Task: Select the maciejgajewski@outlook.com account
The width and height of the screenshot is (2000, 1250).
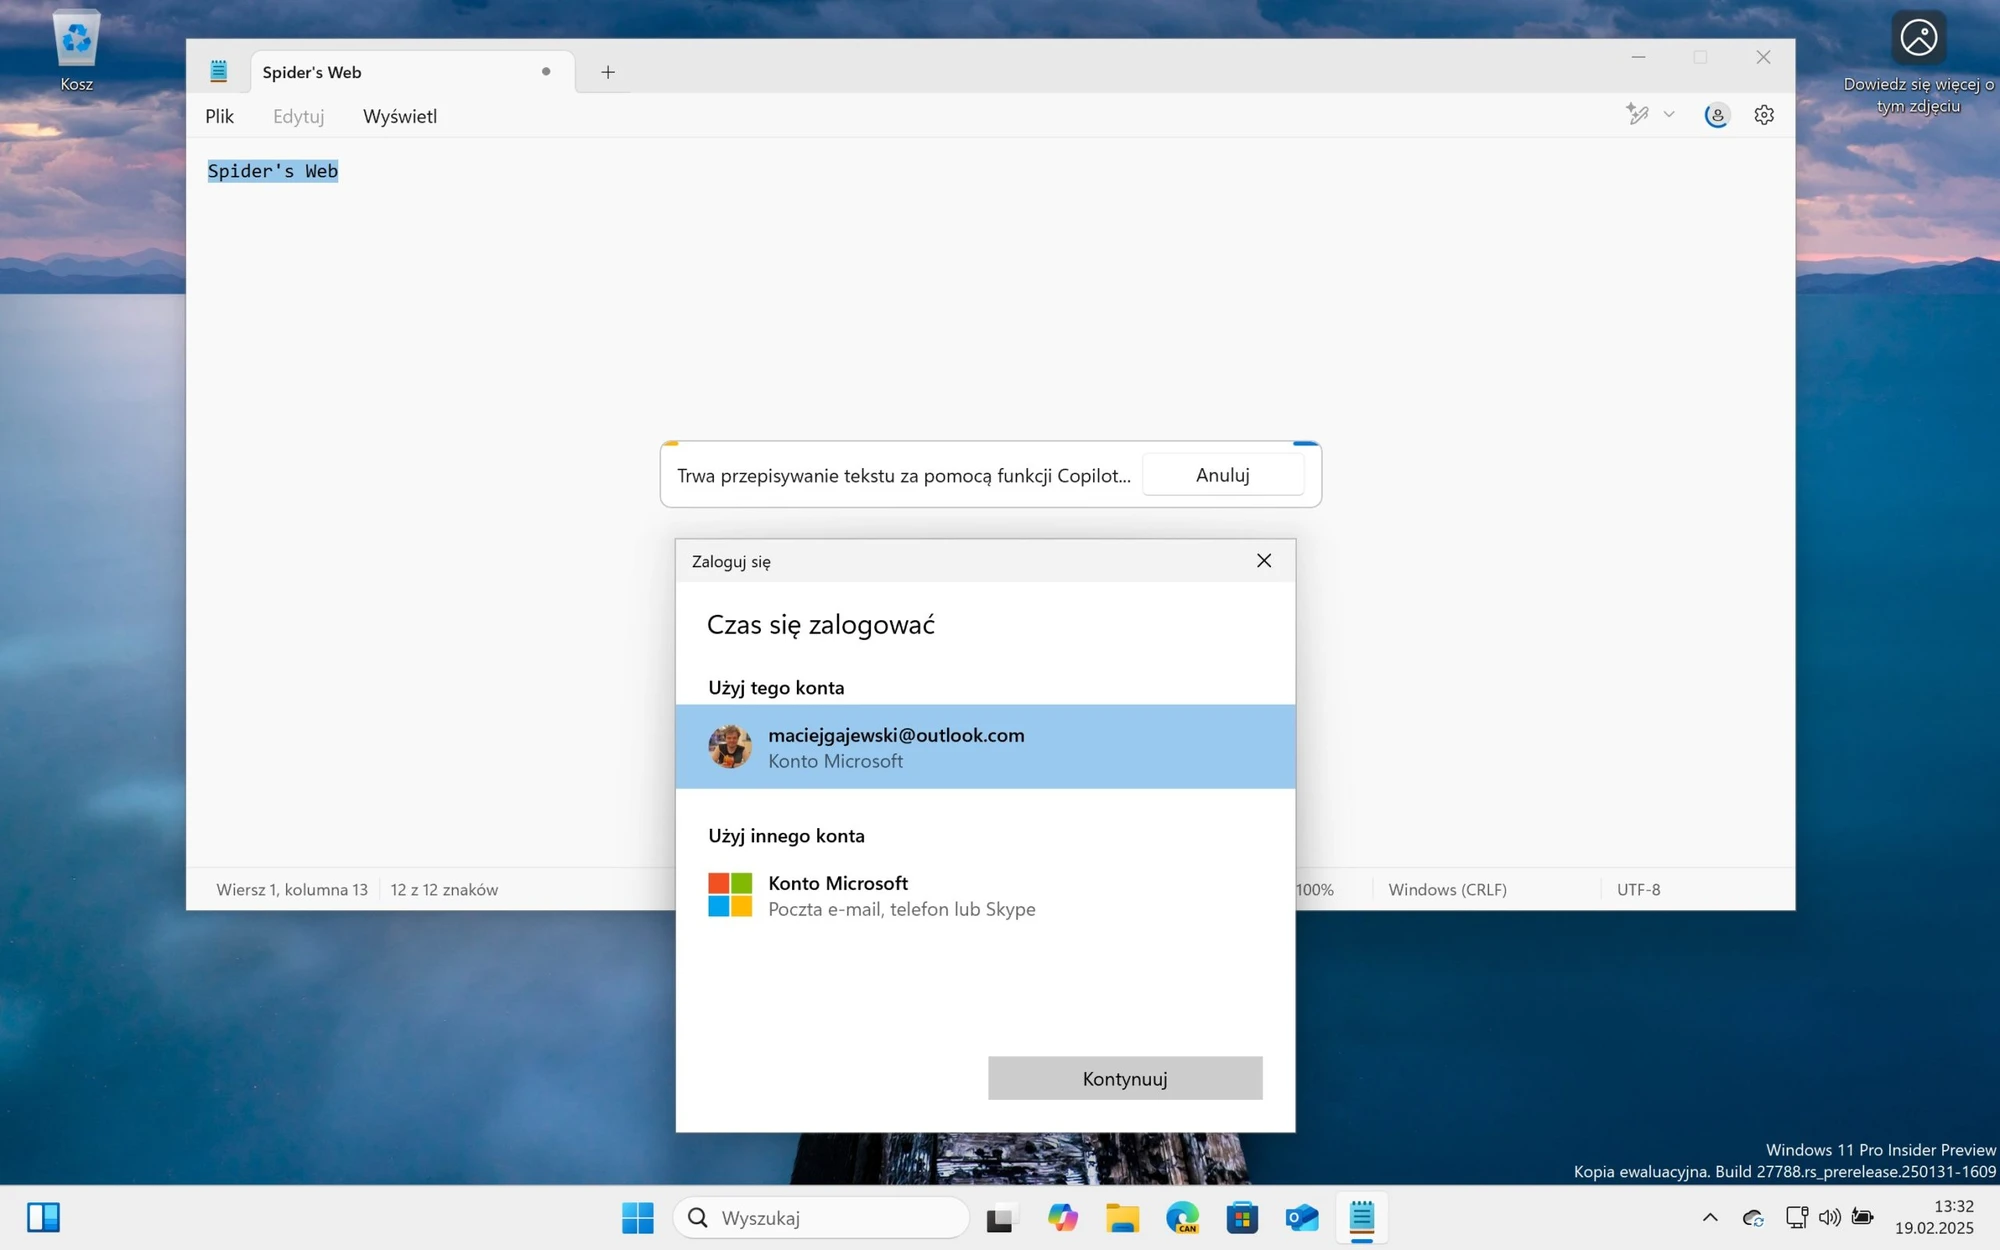Action: click(x=985, y=747)
